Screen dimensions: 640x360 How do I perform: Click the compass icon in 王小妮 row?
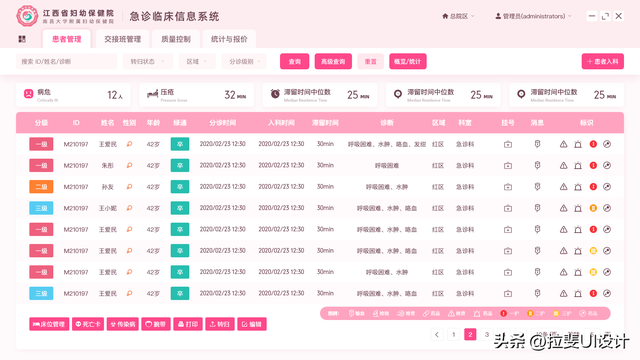click(x=607, y=208)
